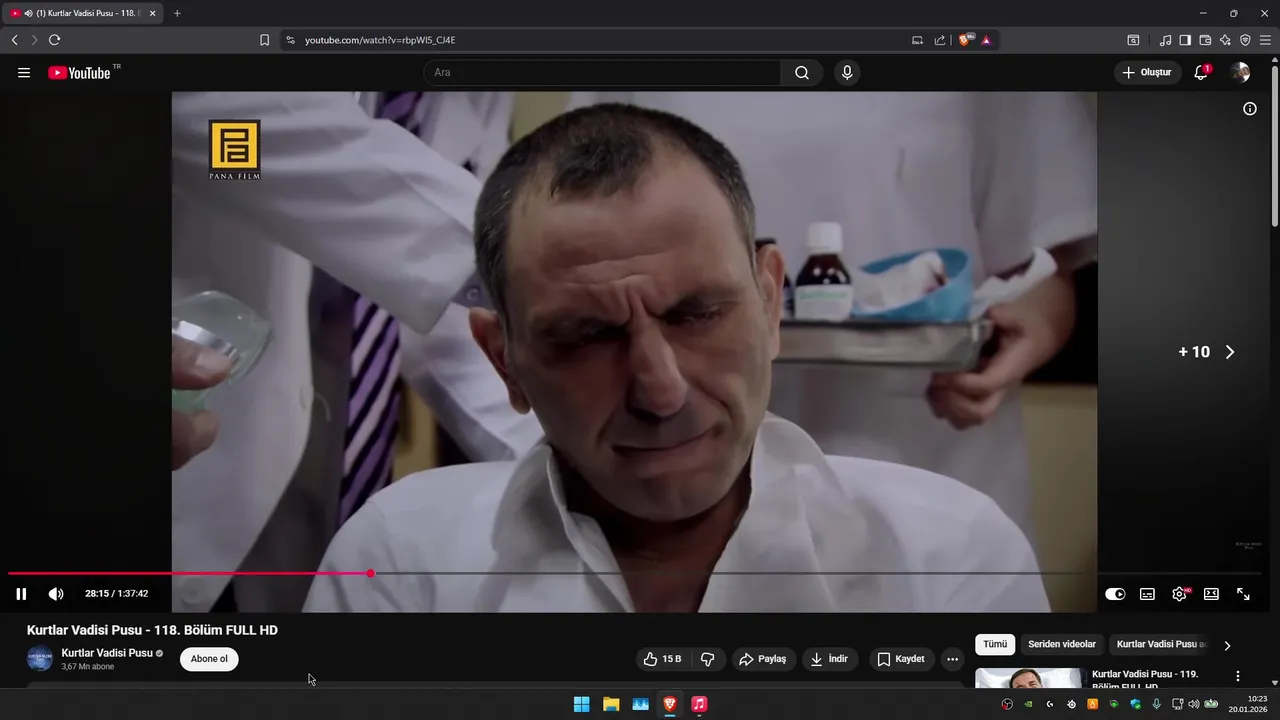Open Leo AI sparkle icon
Viewport: 1280px width, 720px height.
pyautogui.click(x=1225, y=40)
